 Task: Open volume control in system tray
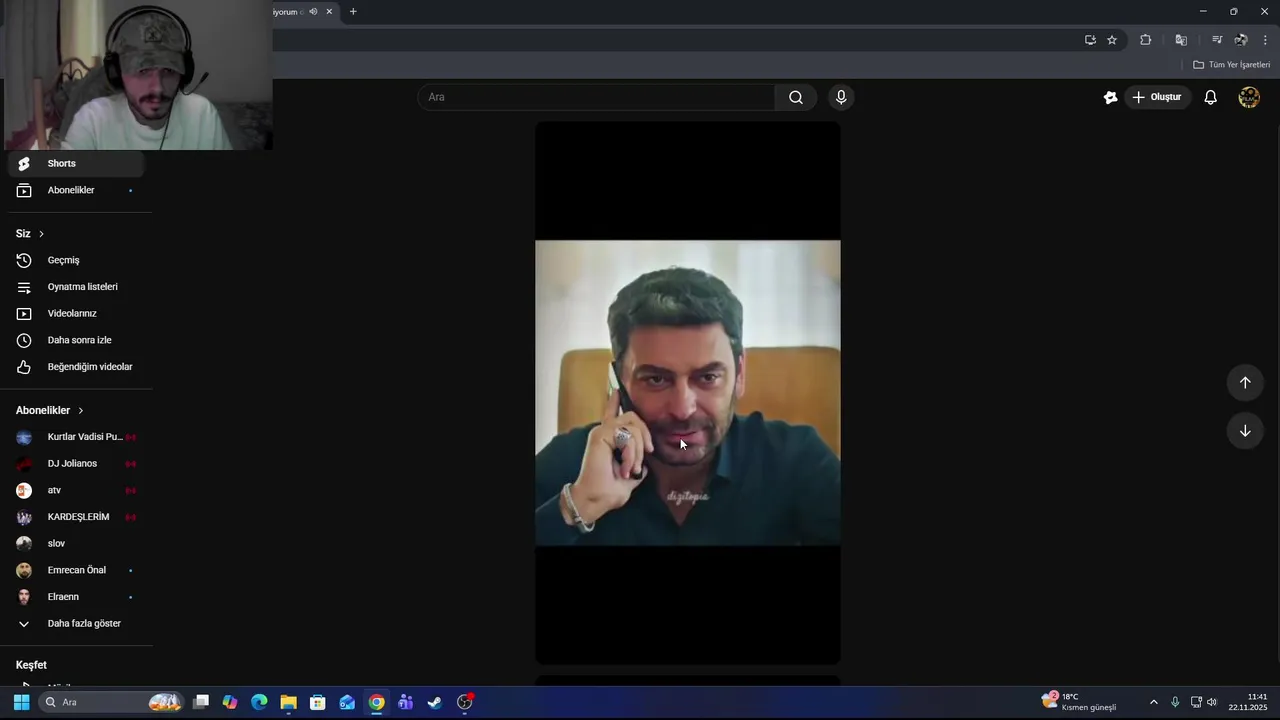click(x=1212, y=702)
